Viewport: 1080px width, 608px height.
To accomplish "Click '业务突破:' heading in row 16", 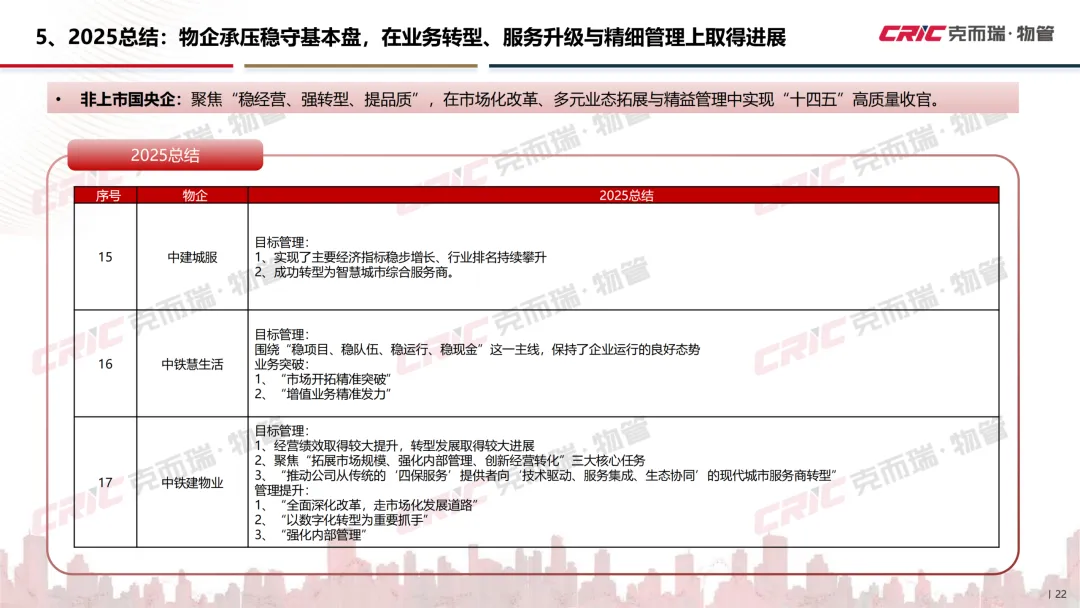I will tap(282, 364).
